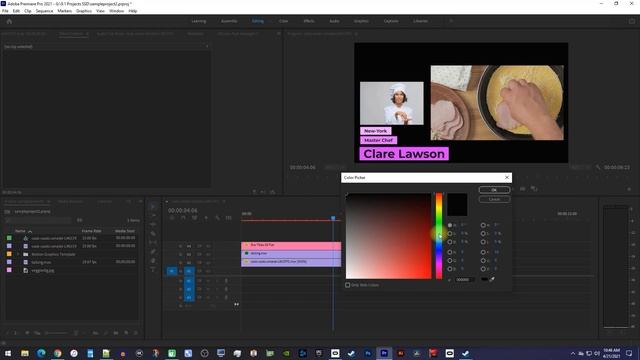The height and width of the screenshot is (360, 640).
Task: Click the Find icon in the Project panel footer
Action: tap(106, 333)
